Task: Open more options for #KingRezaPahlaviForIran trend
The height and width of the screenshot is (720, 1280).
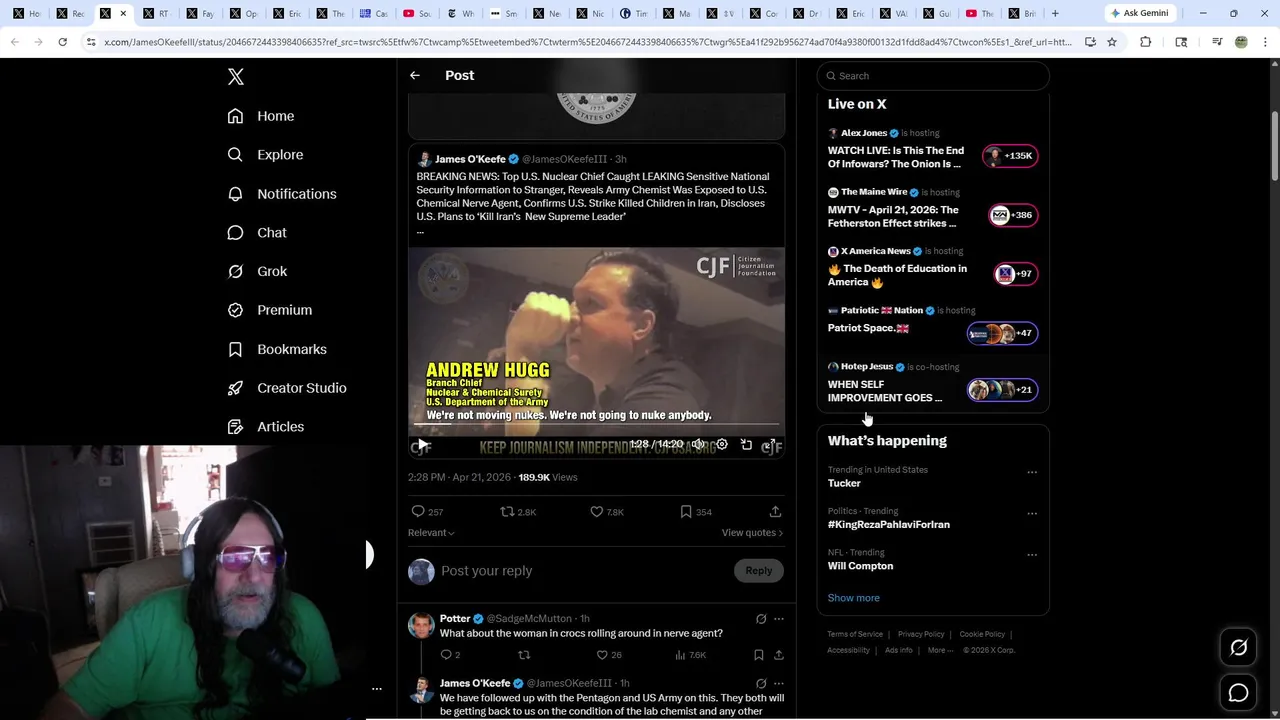Action: 1032,514
